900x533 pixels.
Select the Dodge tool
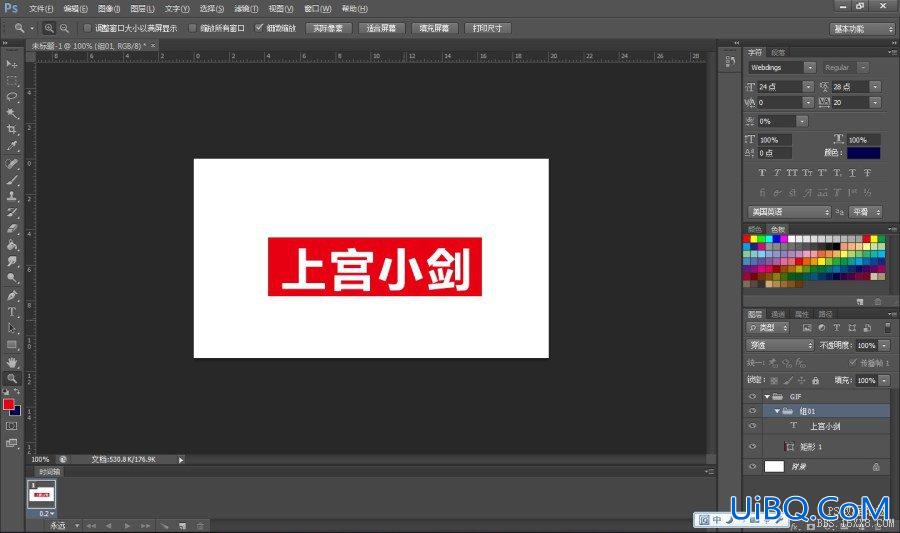coord(11,278)
